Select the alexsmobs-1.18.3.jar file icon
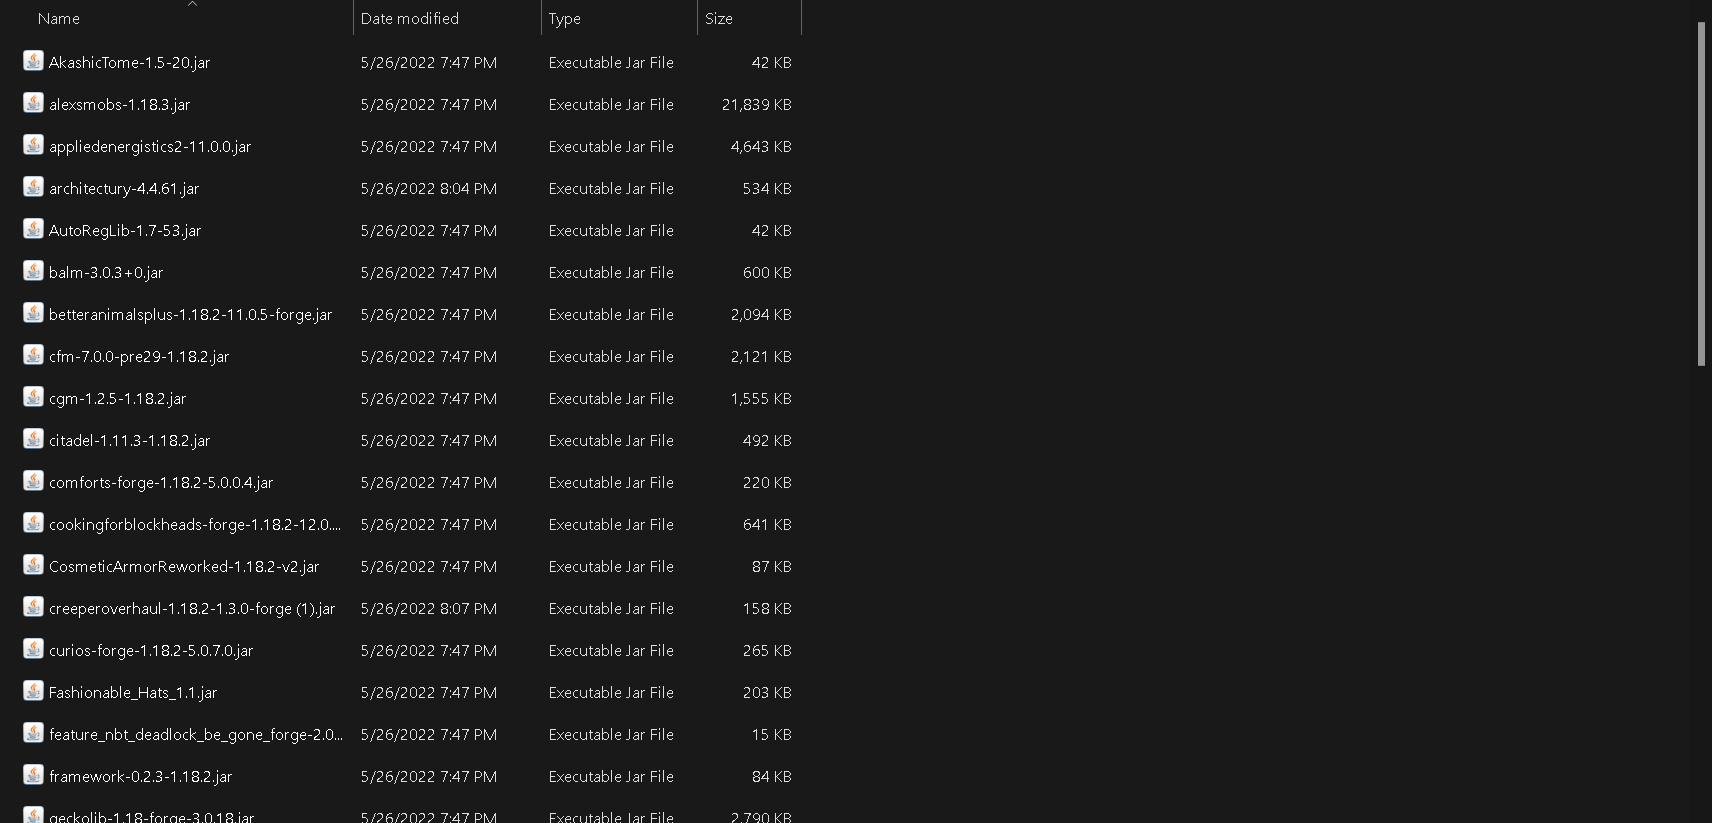This screenshot has height=823, width=1712. click(33, 103)
